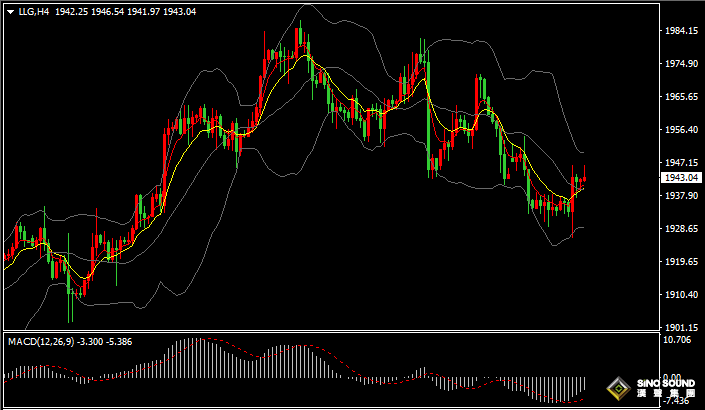Click the divider between chart and MACD panel
This screenshot has width=705, height=410.
click(330, 333)
